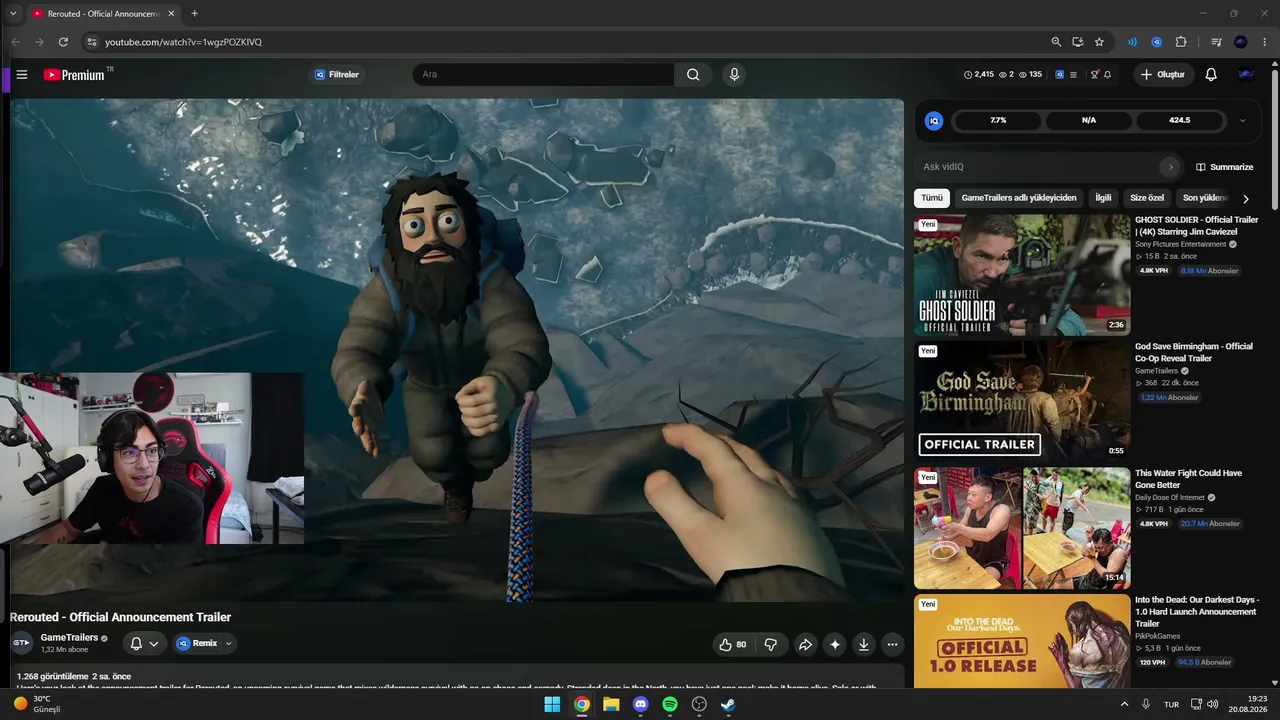Open the Into the Dead video title
This screenshot has width=1280, height=720.
pos(1197,611)
